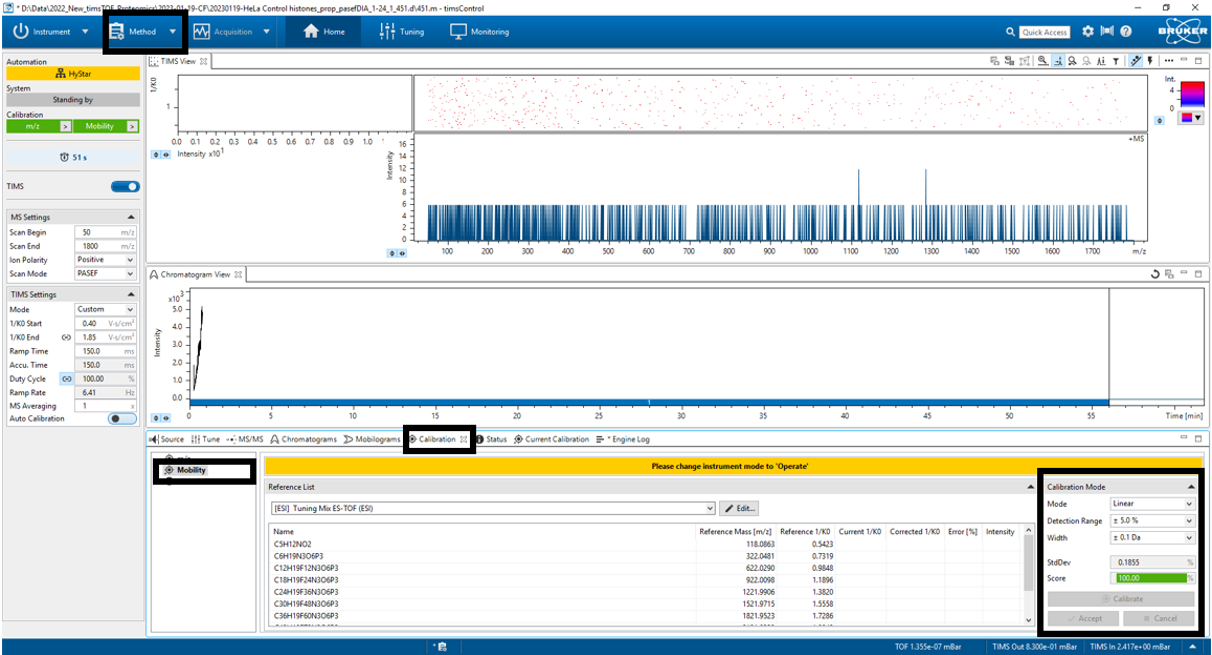Toggle the highlighted axis-scaling icon in TIMS toolbar
Screen dimensions: 1212x655
pos(1058,60)
